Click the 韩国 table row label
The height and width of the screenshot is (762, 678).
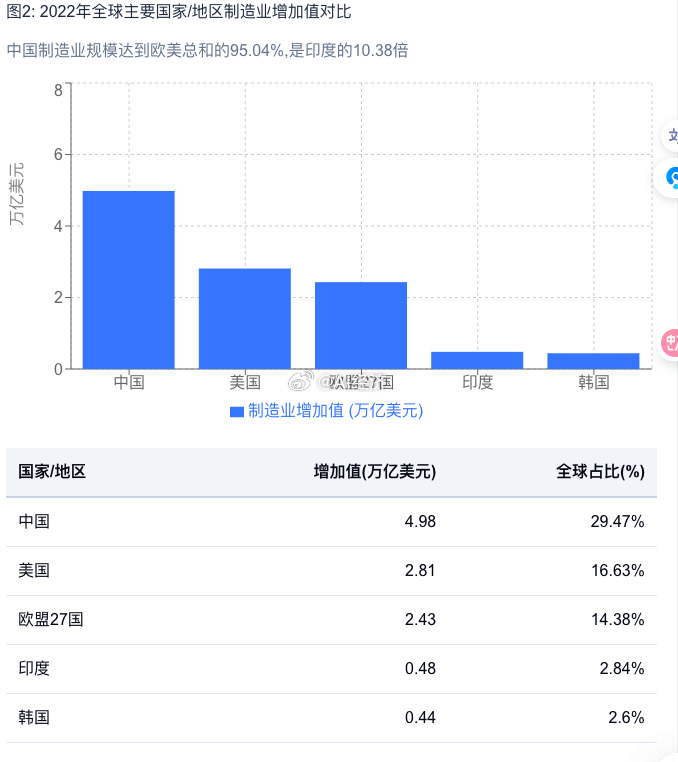(x=34, y=718)
